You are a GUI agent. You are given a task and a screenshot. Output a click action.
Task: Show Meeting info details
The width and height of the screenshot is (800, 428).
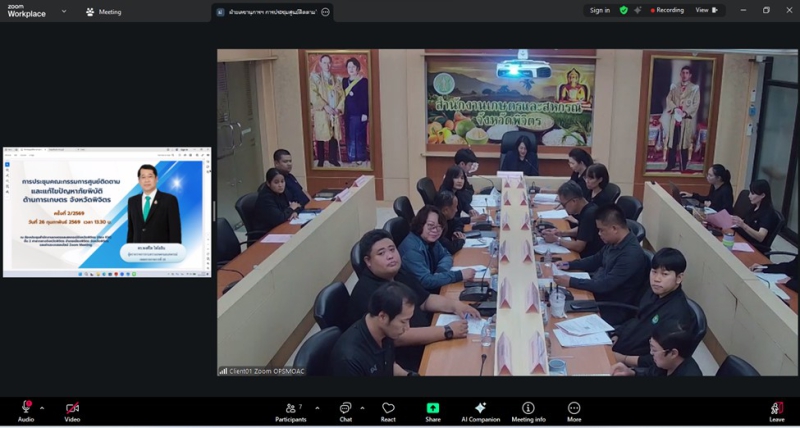528,410
